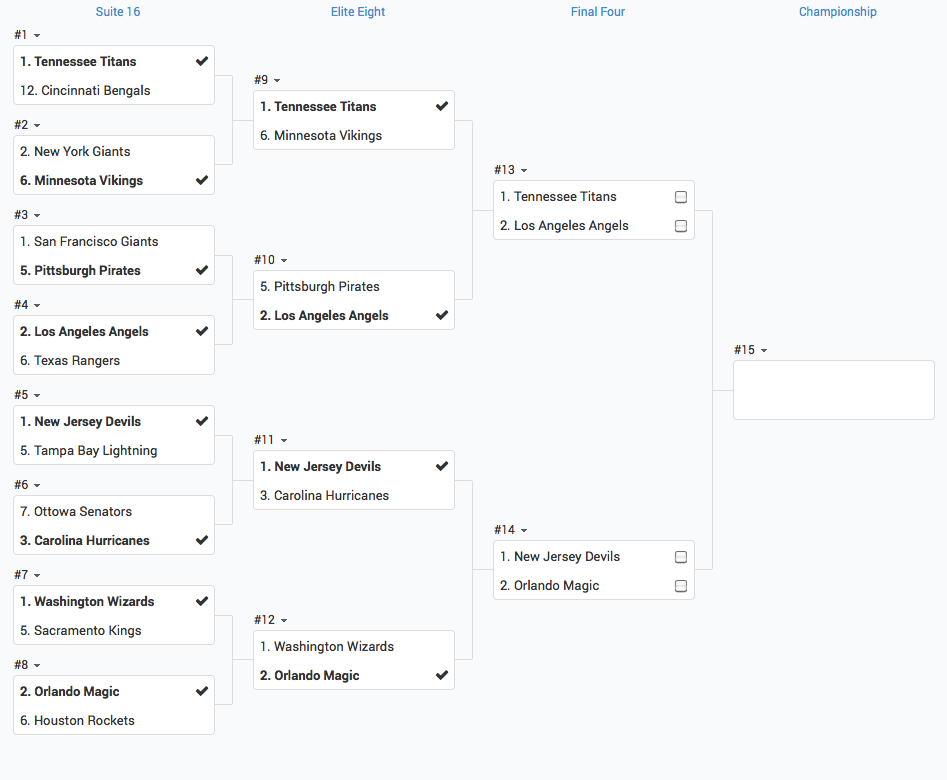Click the checkmark beside Carolina Hurricanes in match #6

click(x=202, y=540)
